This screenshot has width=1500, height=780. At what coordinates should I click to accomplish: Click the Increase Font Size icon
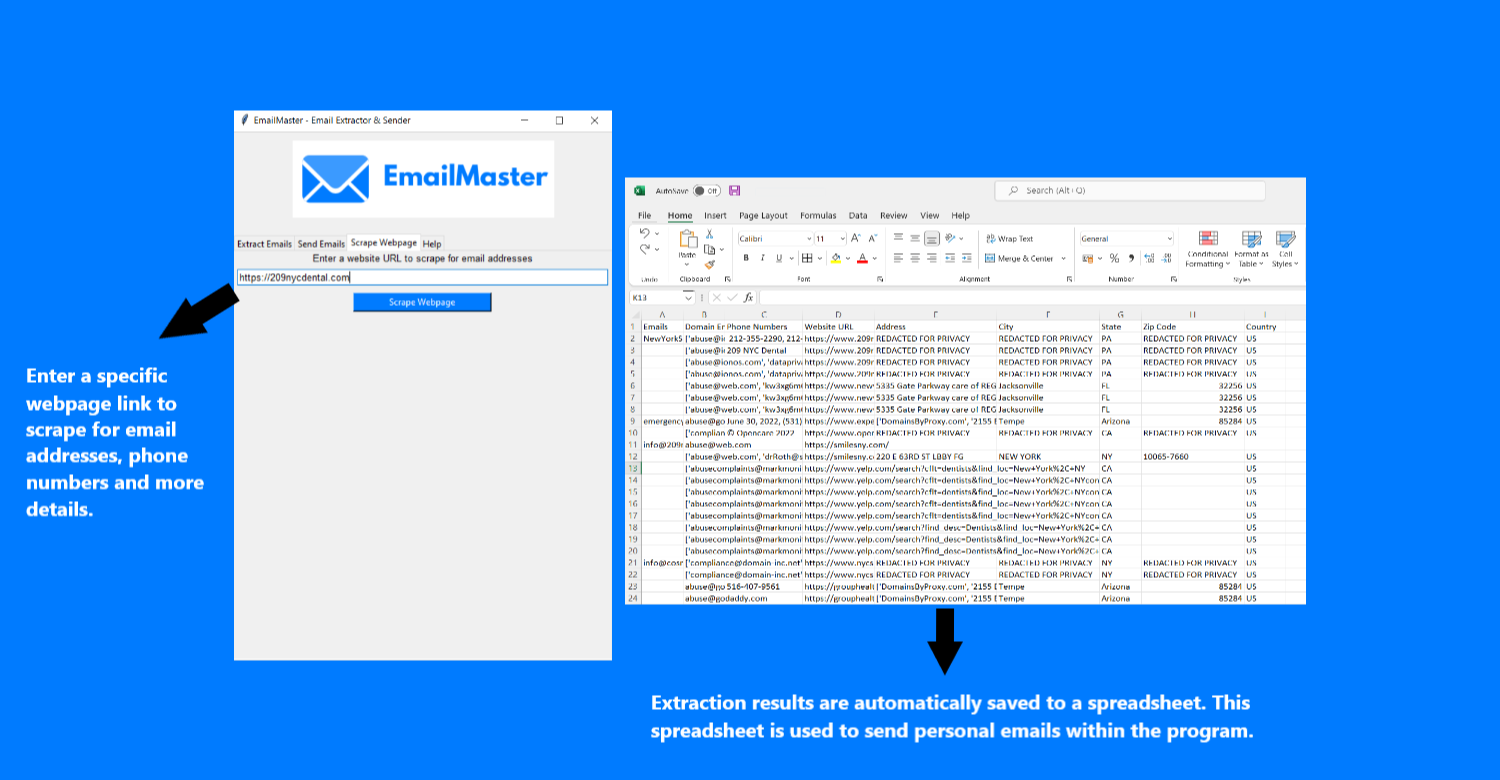[x=856, y=238]
